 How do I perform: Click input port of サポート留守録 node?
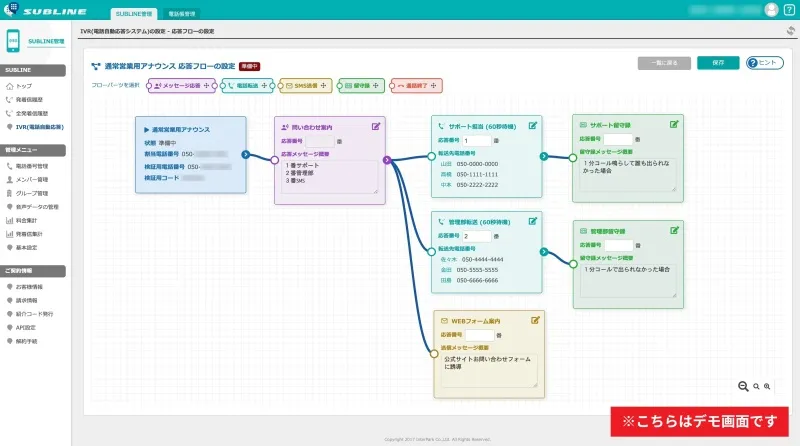tap(573, 158)
